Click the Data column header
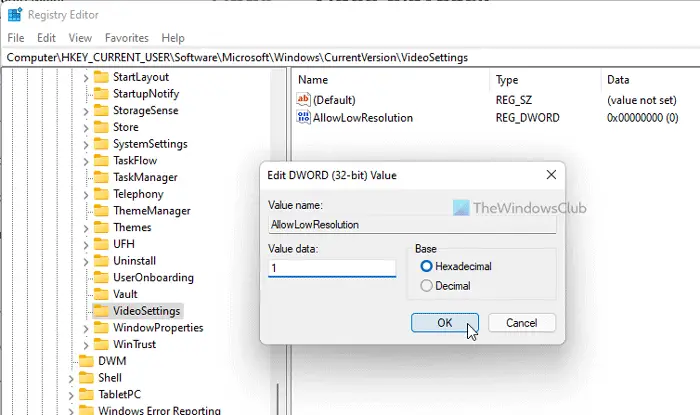Image resolution: width=700 pixels, height=415 pixels. coord(618,80)
